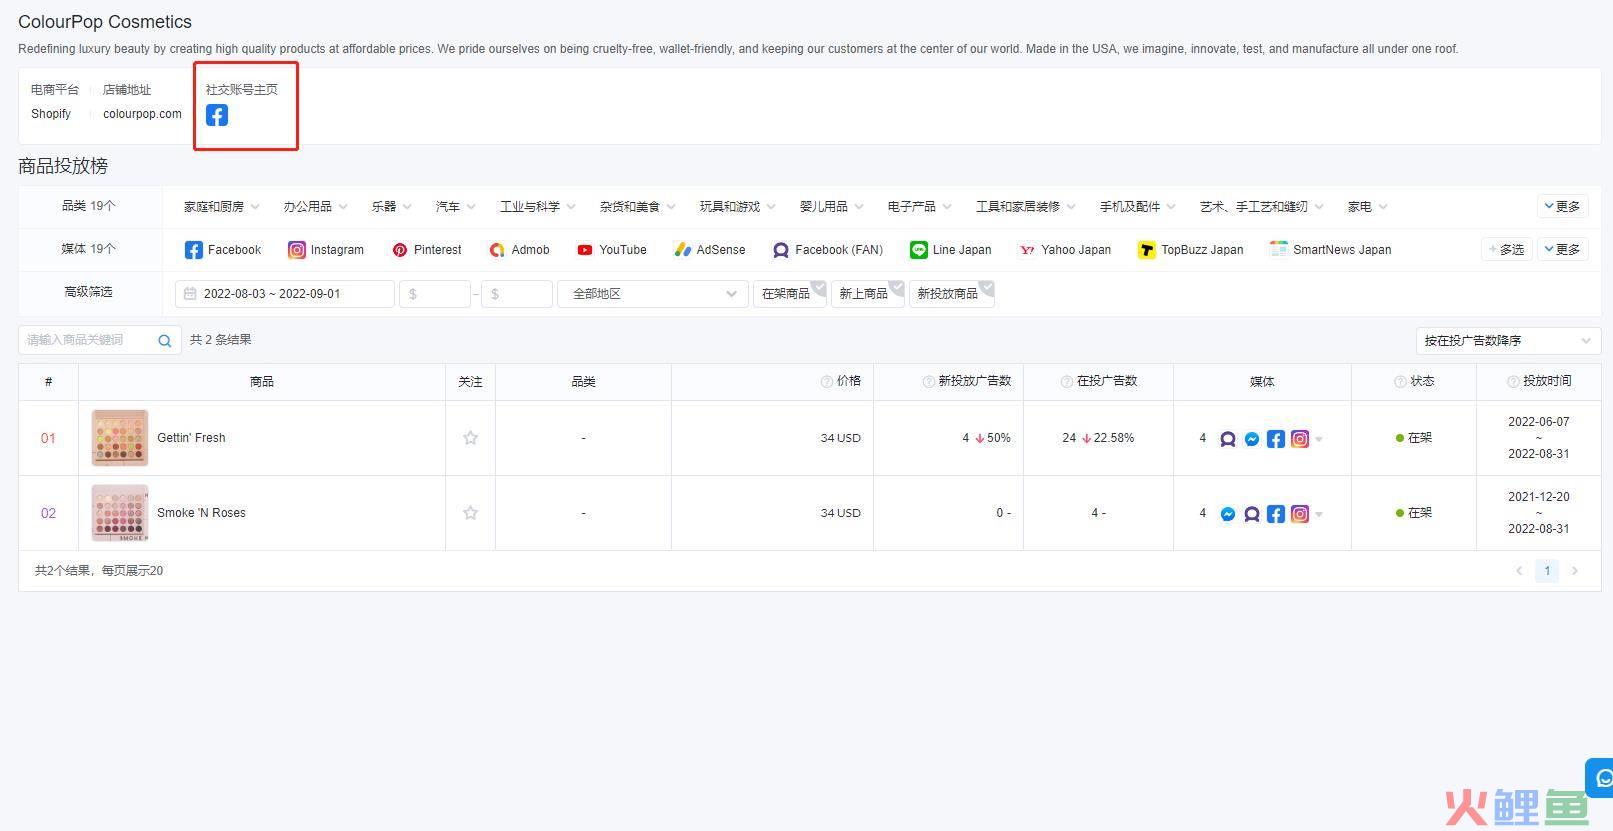Expand the 电子产品 category dropdown
Image resolution: width=1613 pixels, height=831 pixels.
[919, 207]
